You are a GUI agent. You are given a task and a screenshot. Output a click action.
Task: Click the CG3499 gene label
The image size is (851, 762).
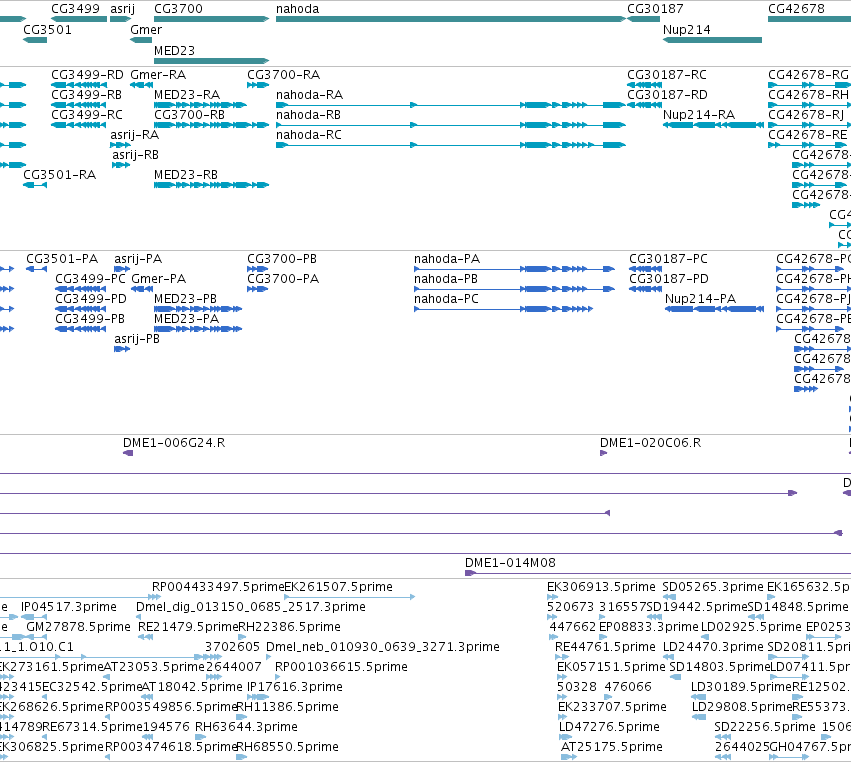coord(75,9)
